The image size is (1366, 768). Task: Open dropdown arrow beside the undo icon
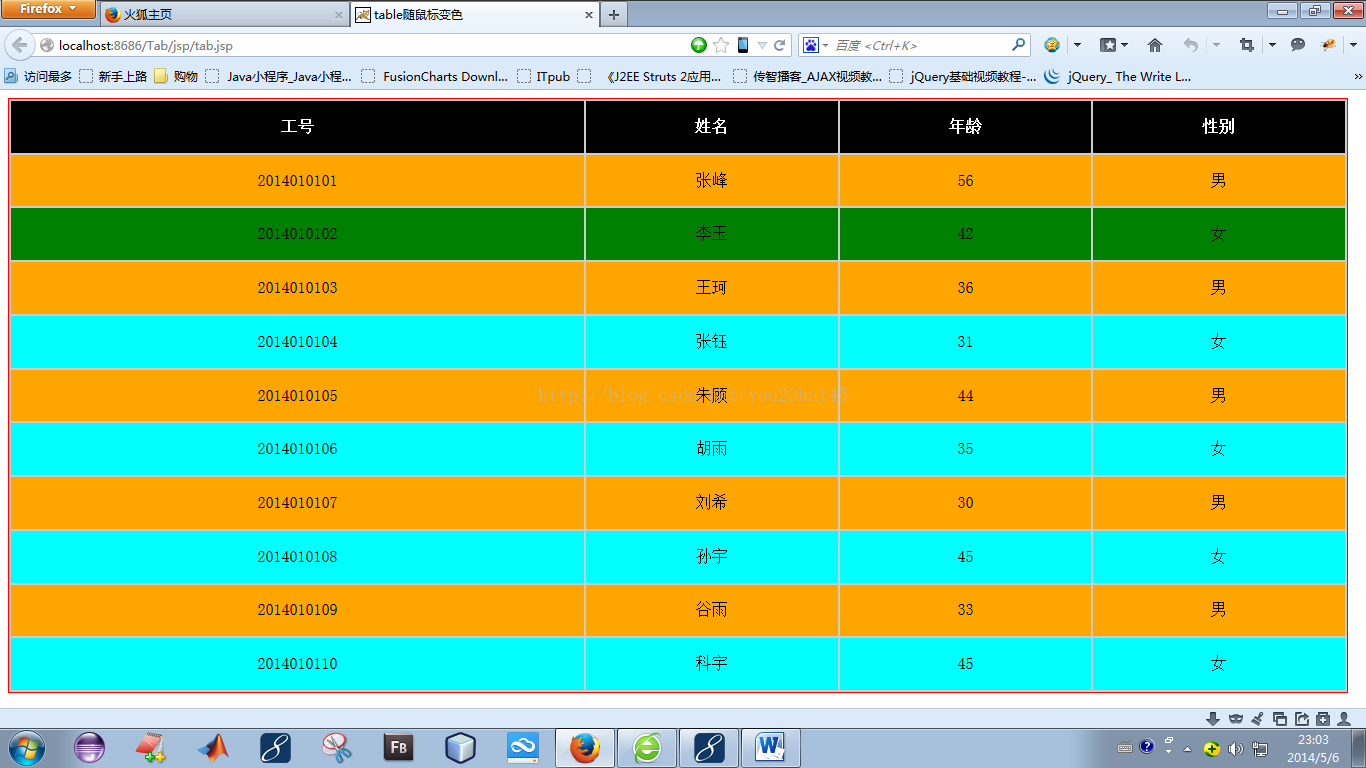tap(1216, 45)
